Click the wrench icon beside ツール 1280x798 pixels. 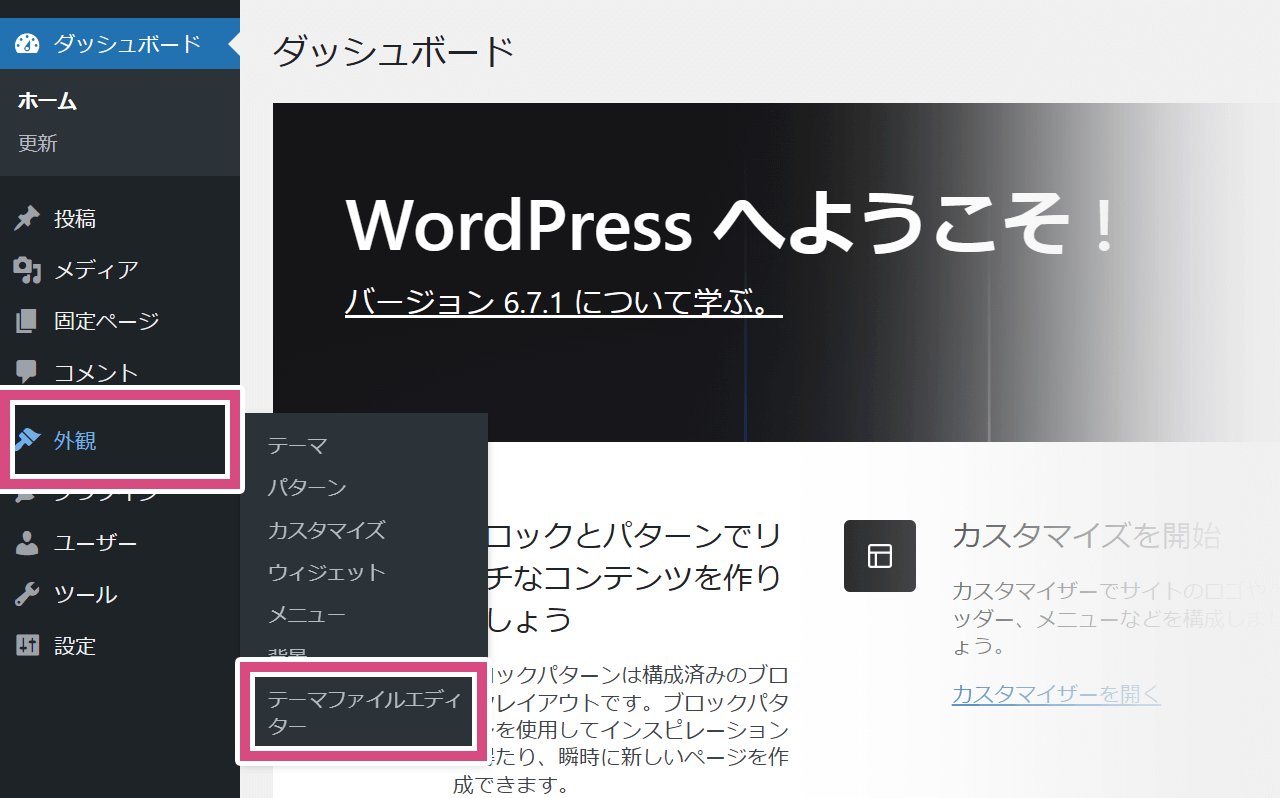point(27,595)
